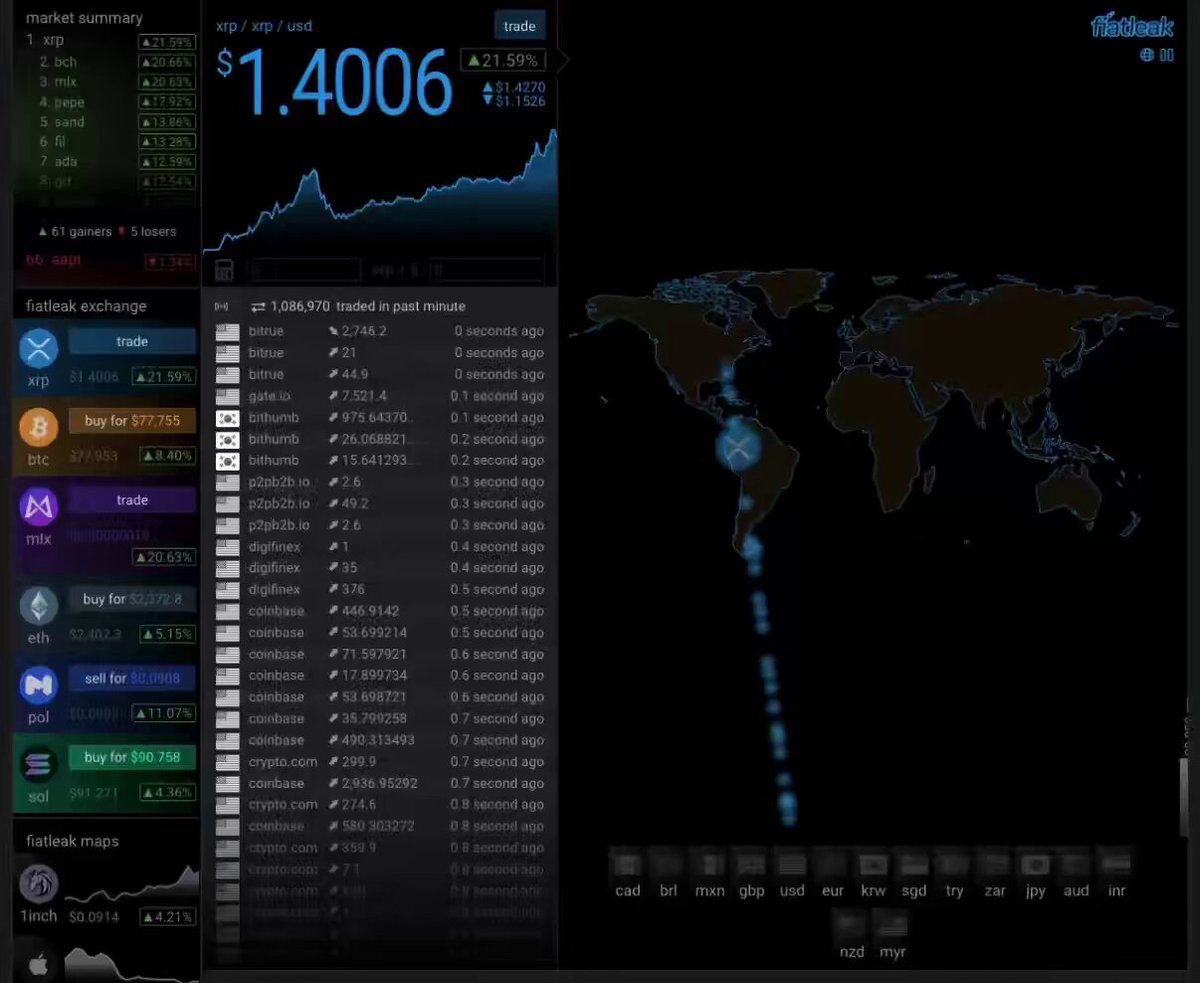Click the try currency flag
Viewport: 1200px width, 983px height.
coord(954,865)
